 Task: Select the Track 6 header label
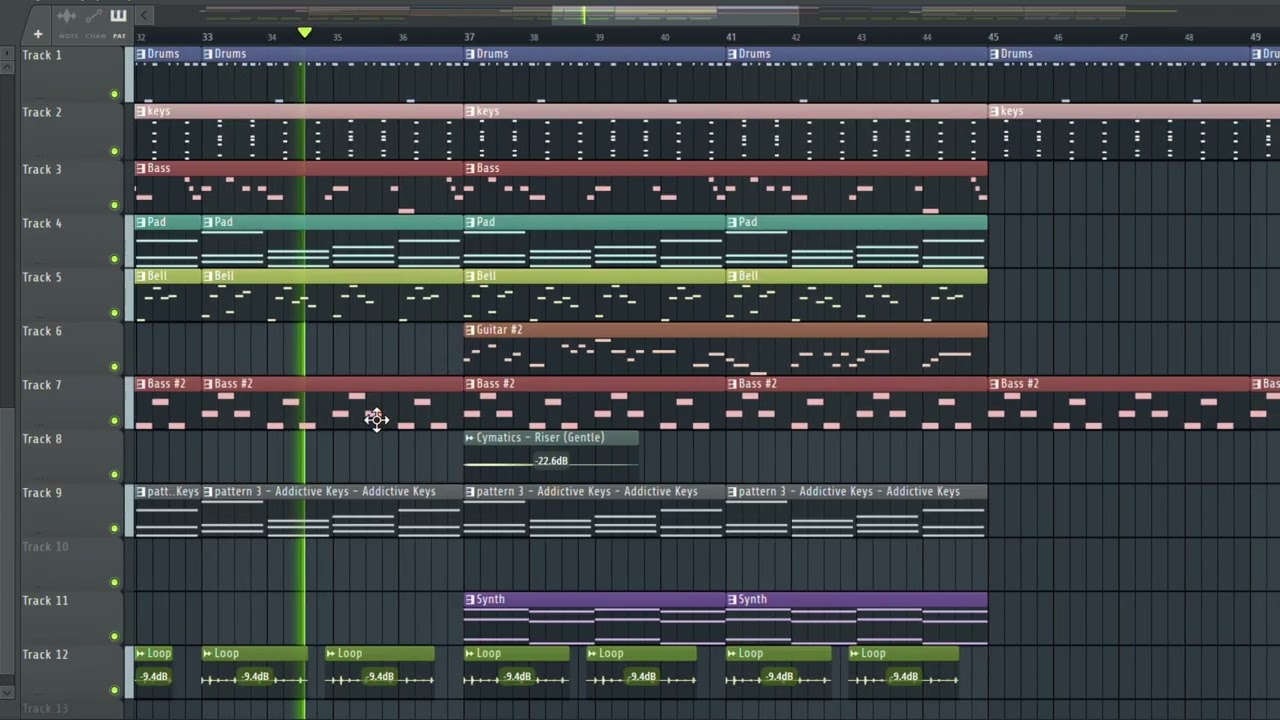tap(42, 331)
